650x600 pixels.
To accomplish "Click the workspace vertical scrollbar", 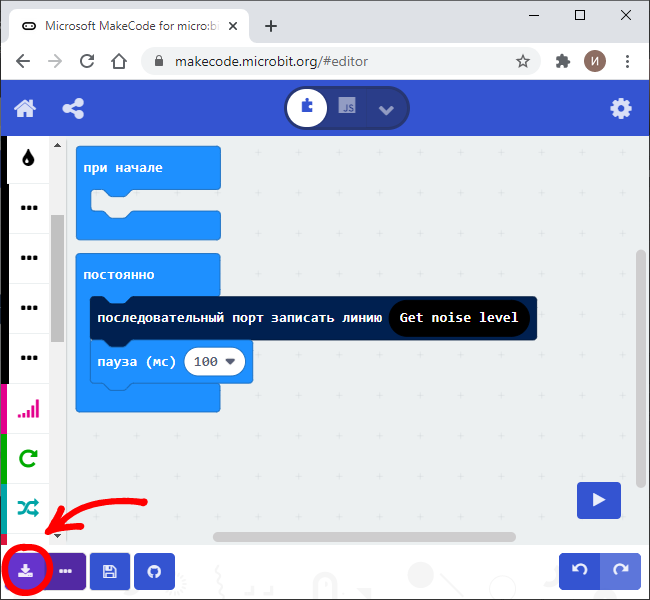I will (641, 369).
